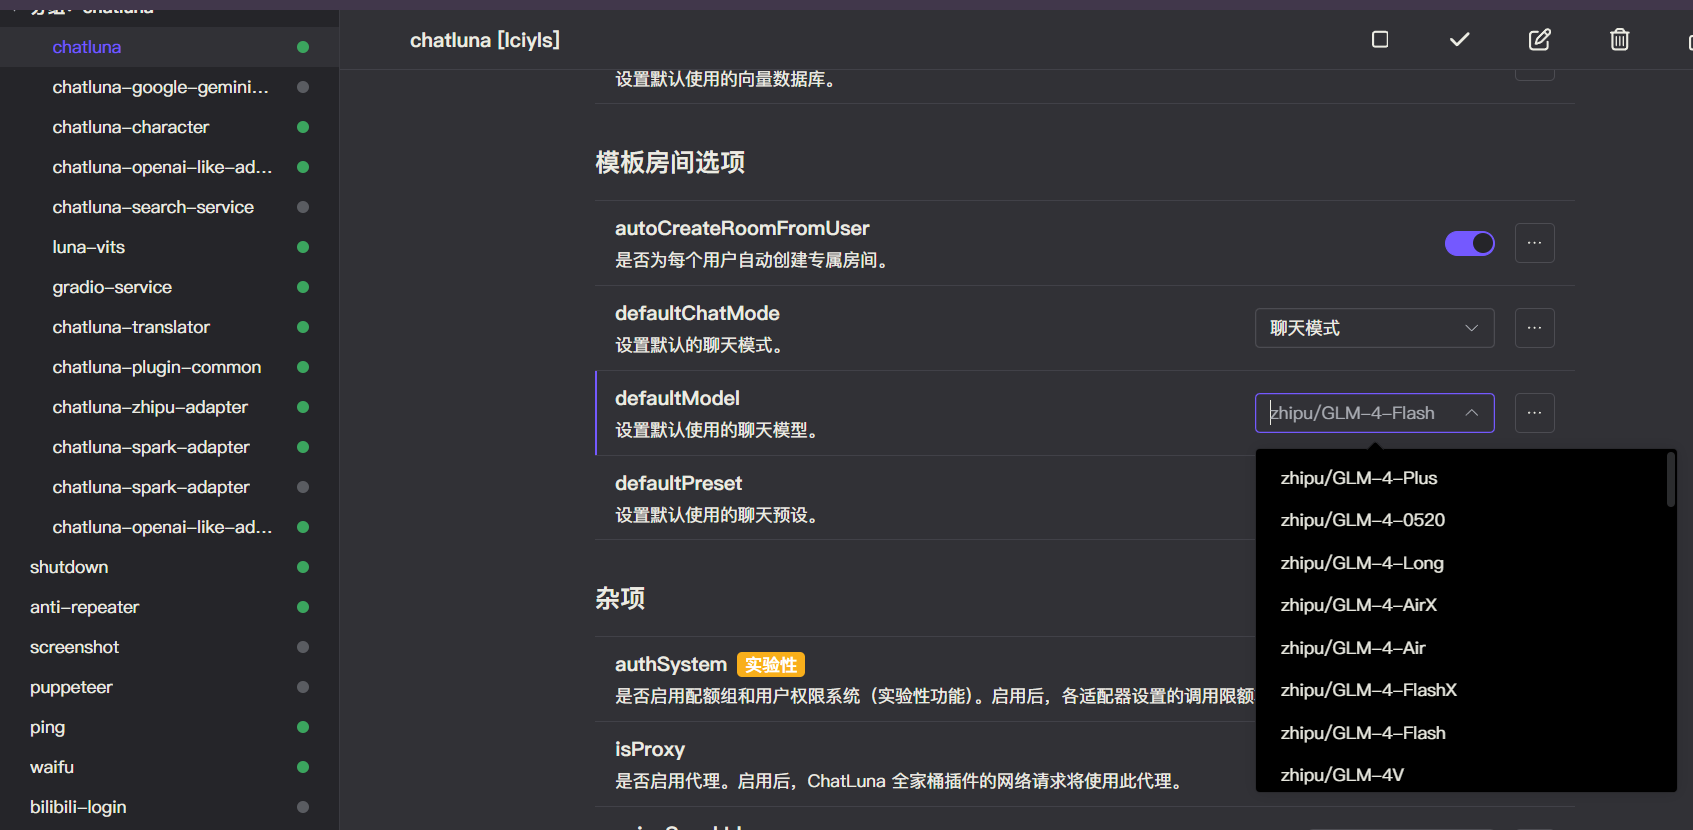Open gradio-service plugin entry
Screen dimensions: 1693x830
(169, 287)
